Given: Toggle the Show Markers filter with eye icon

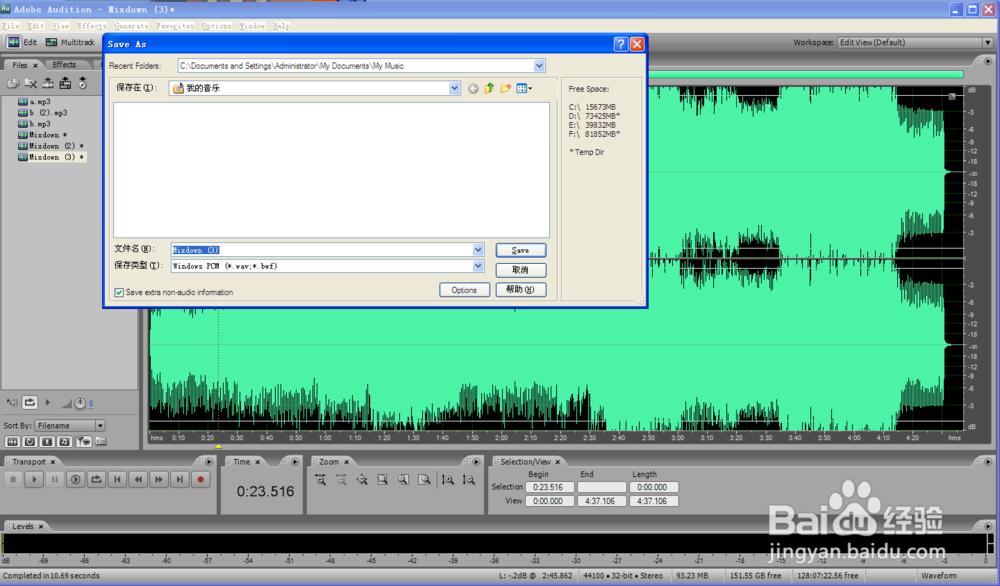Looking at the screenshot, I should pyautogui.click(x=83, y=441).
